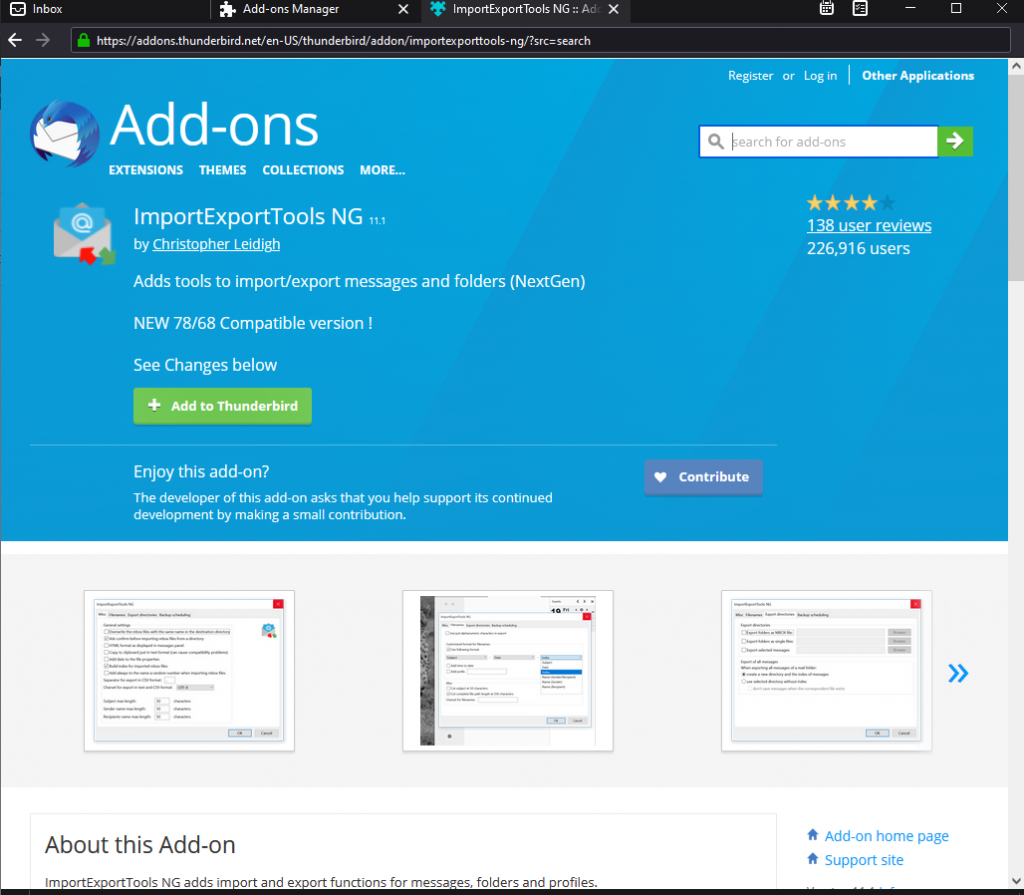Go back using the back arrow
The width and height of the screenshot is (1024, 895).
(x=15, y=41)
